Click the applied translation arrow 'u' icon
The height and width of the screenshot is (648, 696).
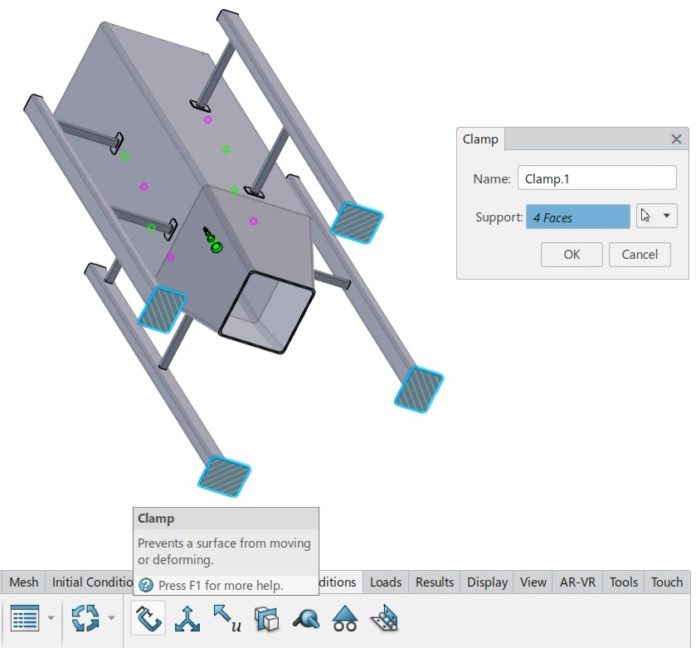227,619
